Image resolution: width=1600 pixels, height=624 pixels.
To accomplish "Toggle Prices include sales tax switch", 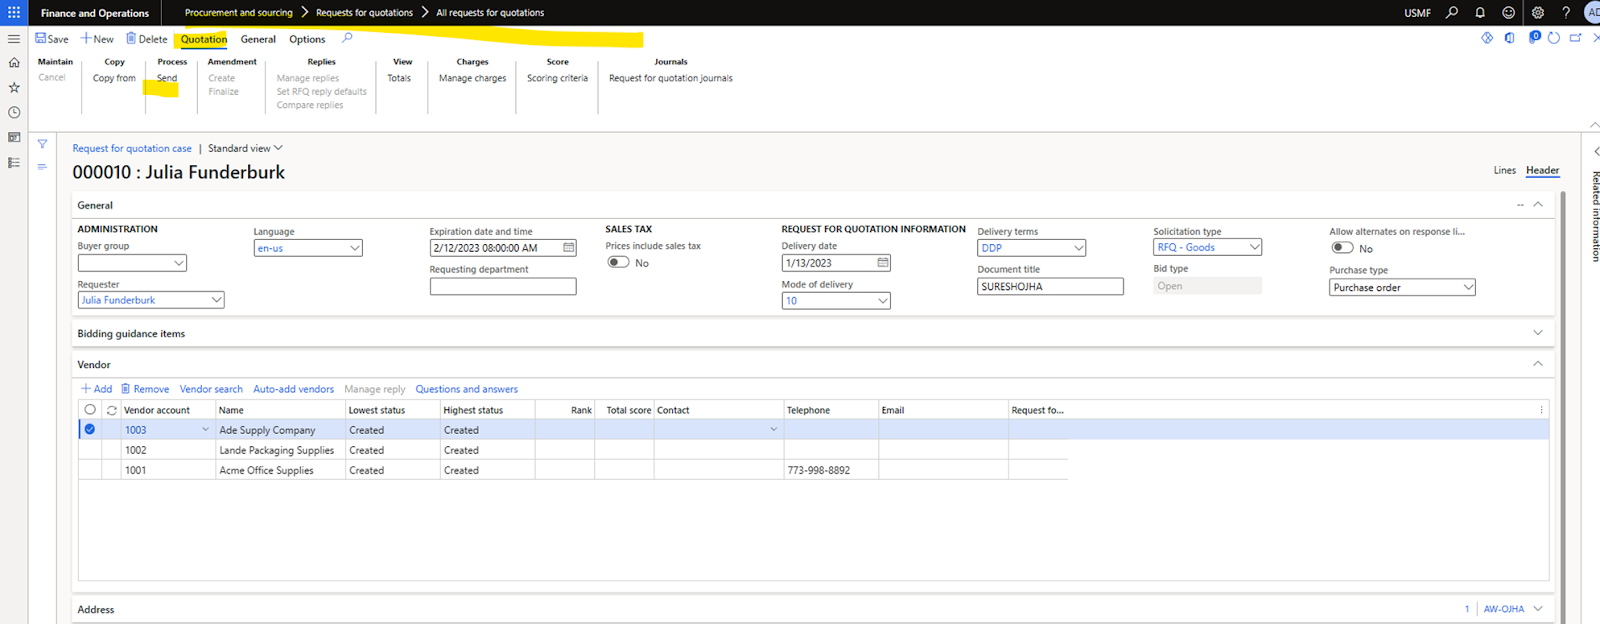I will pyautogui.click(x=618, y=263).
